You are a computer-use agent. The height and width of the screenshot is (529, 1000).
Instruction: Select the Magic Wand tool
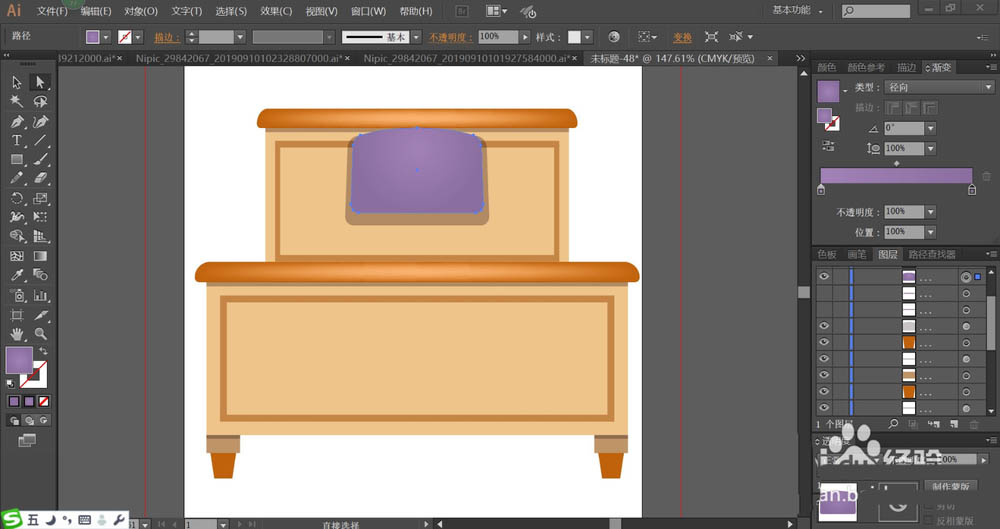click(x=17, y=102)
